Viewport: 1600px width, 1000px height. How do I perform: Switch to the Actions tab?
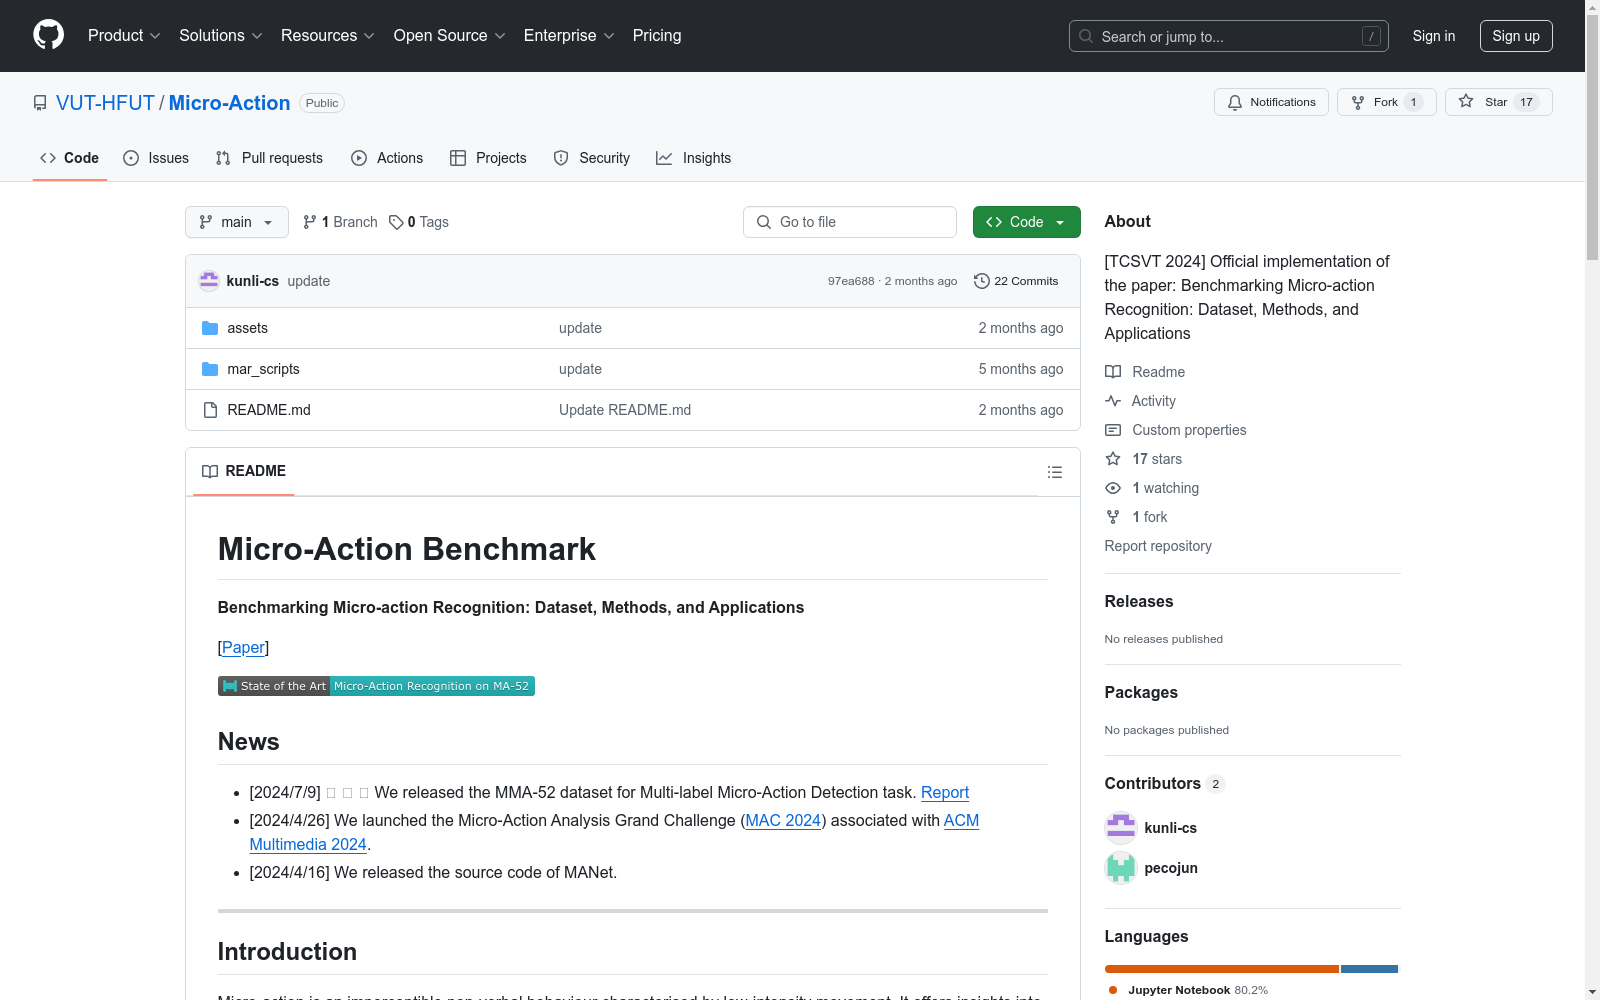tap(387, 158)
